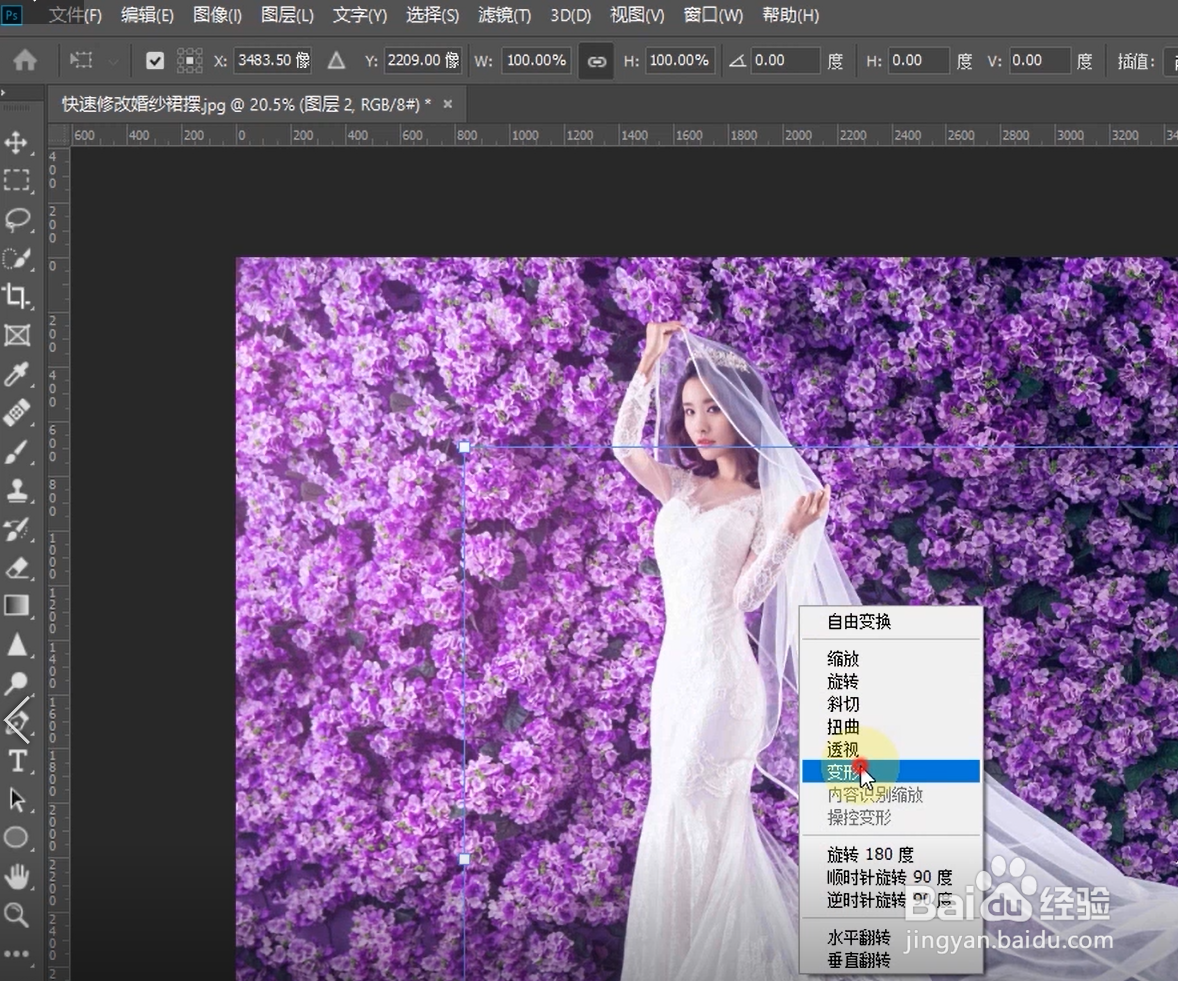Viewport: 1178px width, 981px height.
Task: Click the W width percentage field
Action: click(x=536, y=61)
